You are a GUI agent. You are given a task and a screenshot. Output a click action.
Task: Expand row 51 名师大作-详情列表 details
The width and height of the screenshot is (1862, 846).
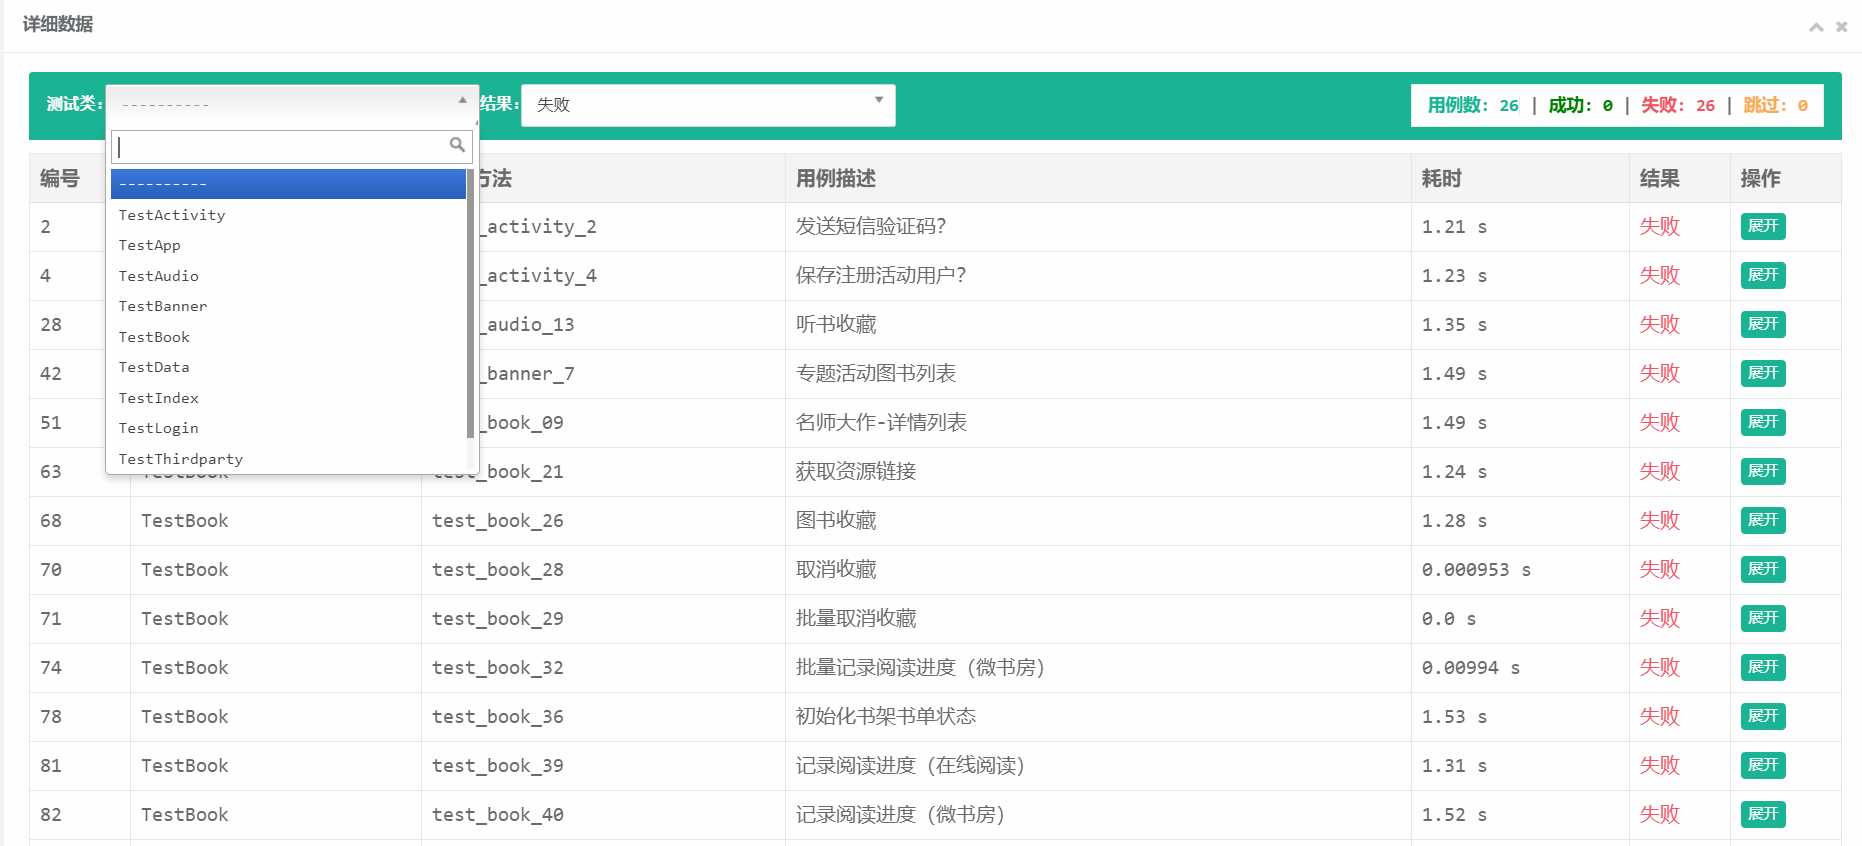pyautogui.click(x=1763, y=422)
